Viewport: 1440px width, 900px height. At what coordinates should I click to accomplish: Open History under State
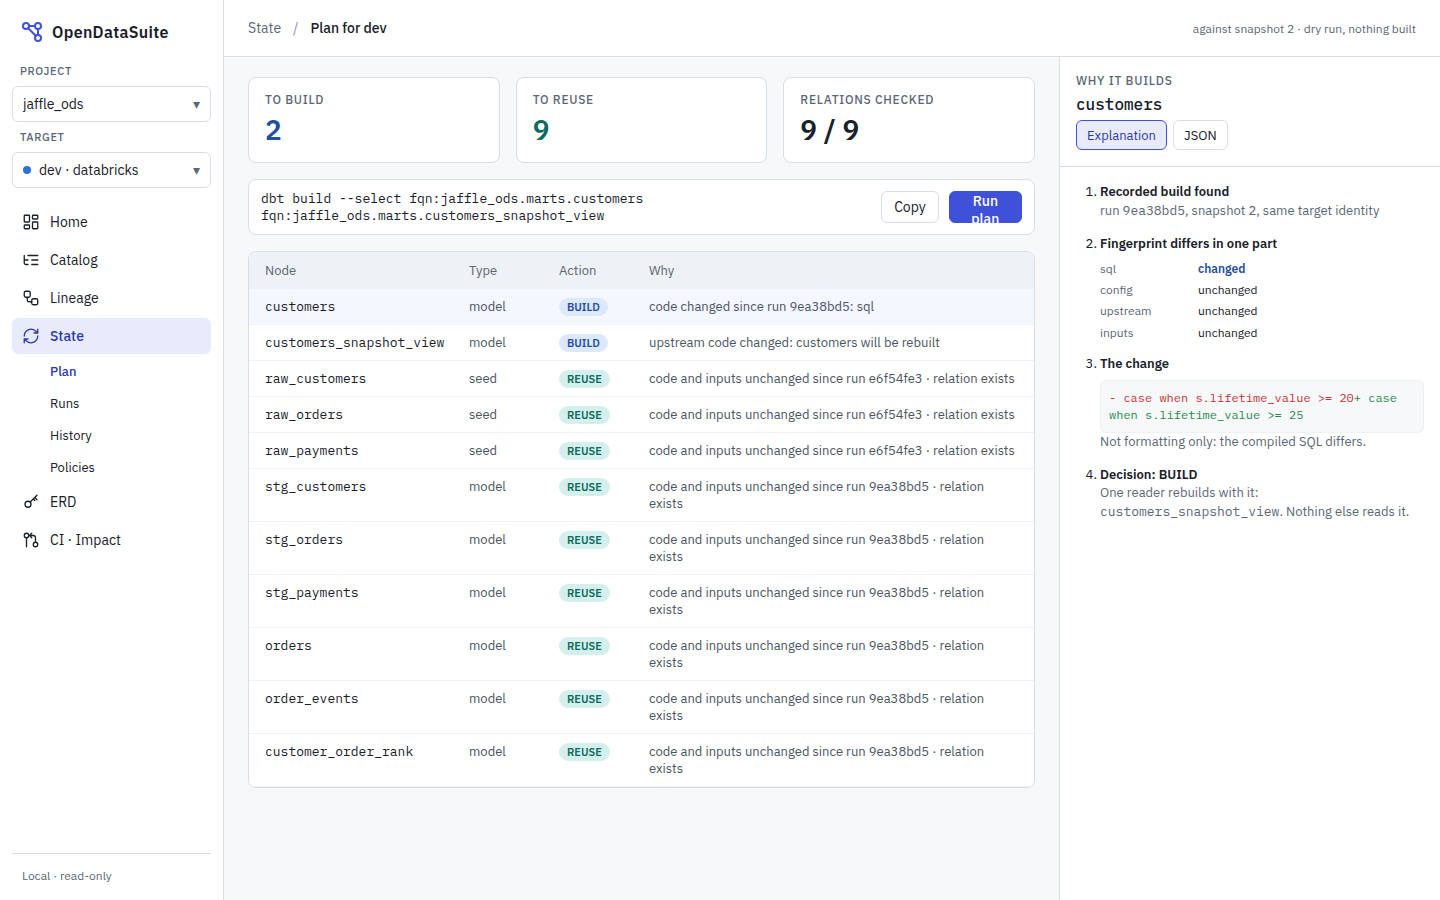pyautogui.click(x=71, y=435)
